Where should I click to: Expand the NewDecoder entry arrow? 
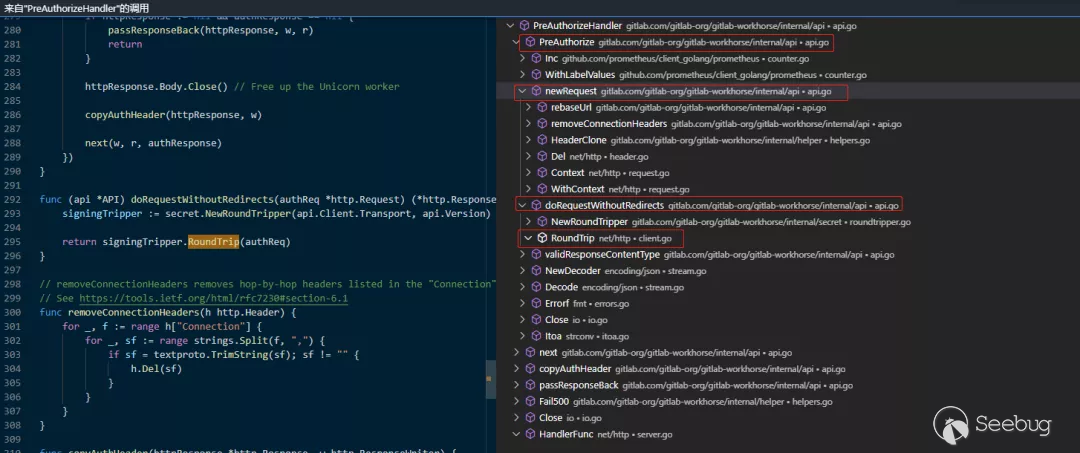click(522, 271)
